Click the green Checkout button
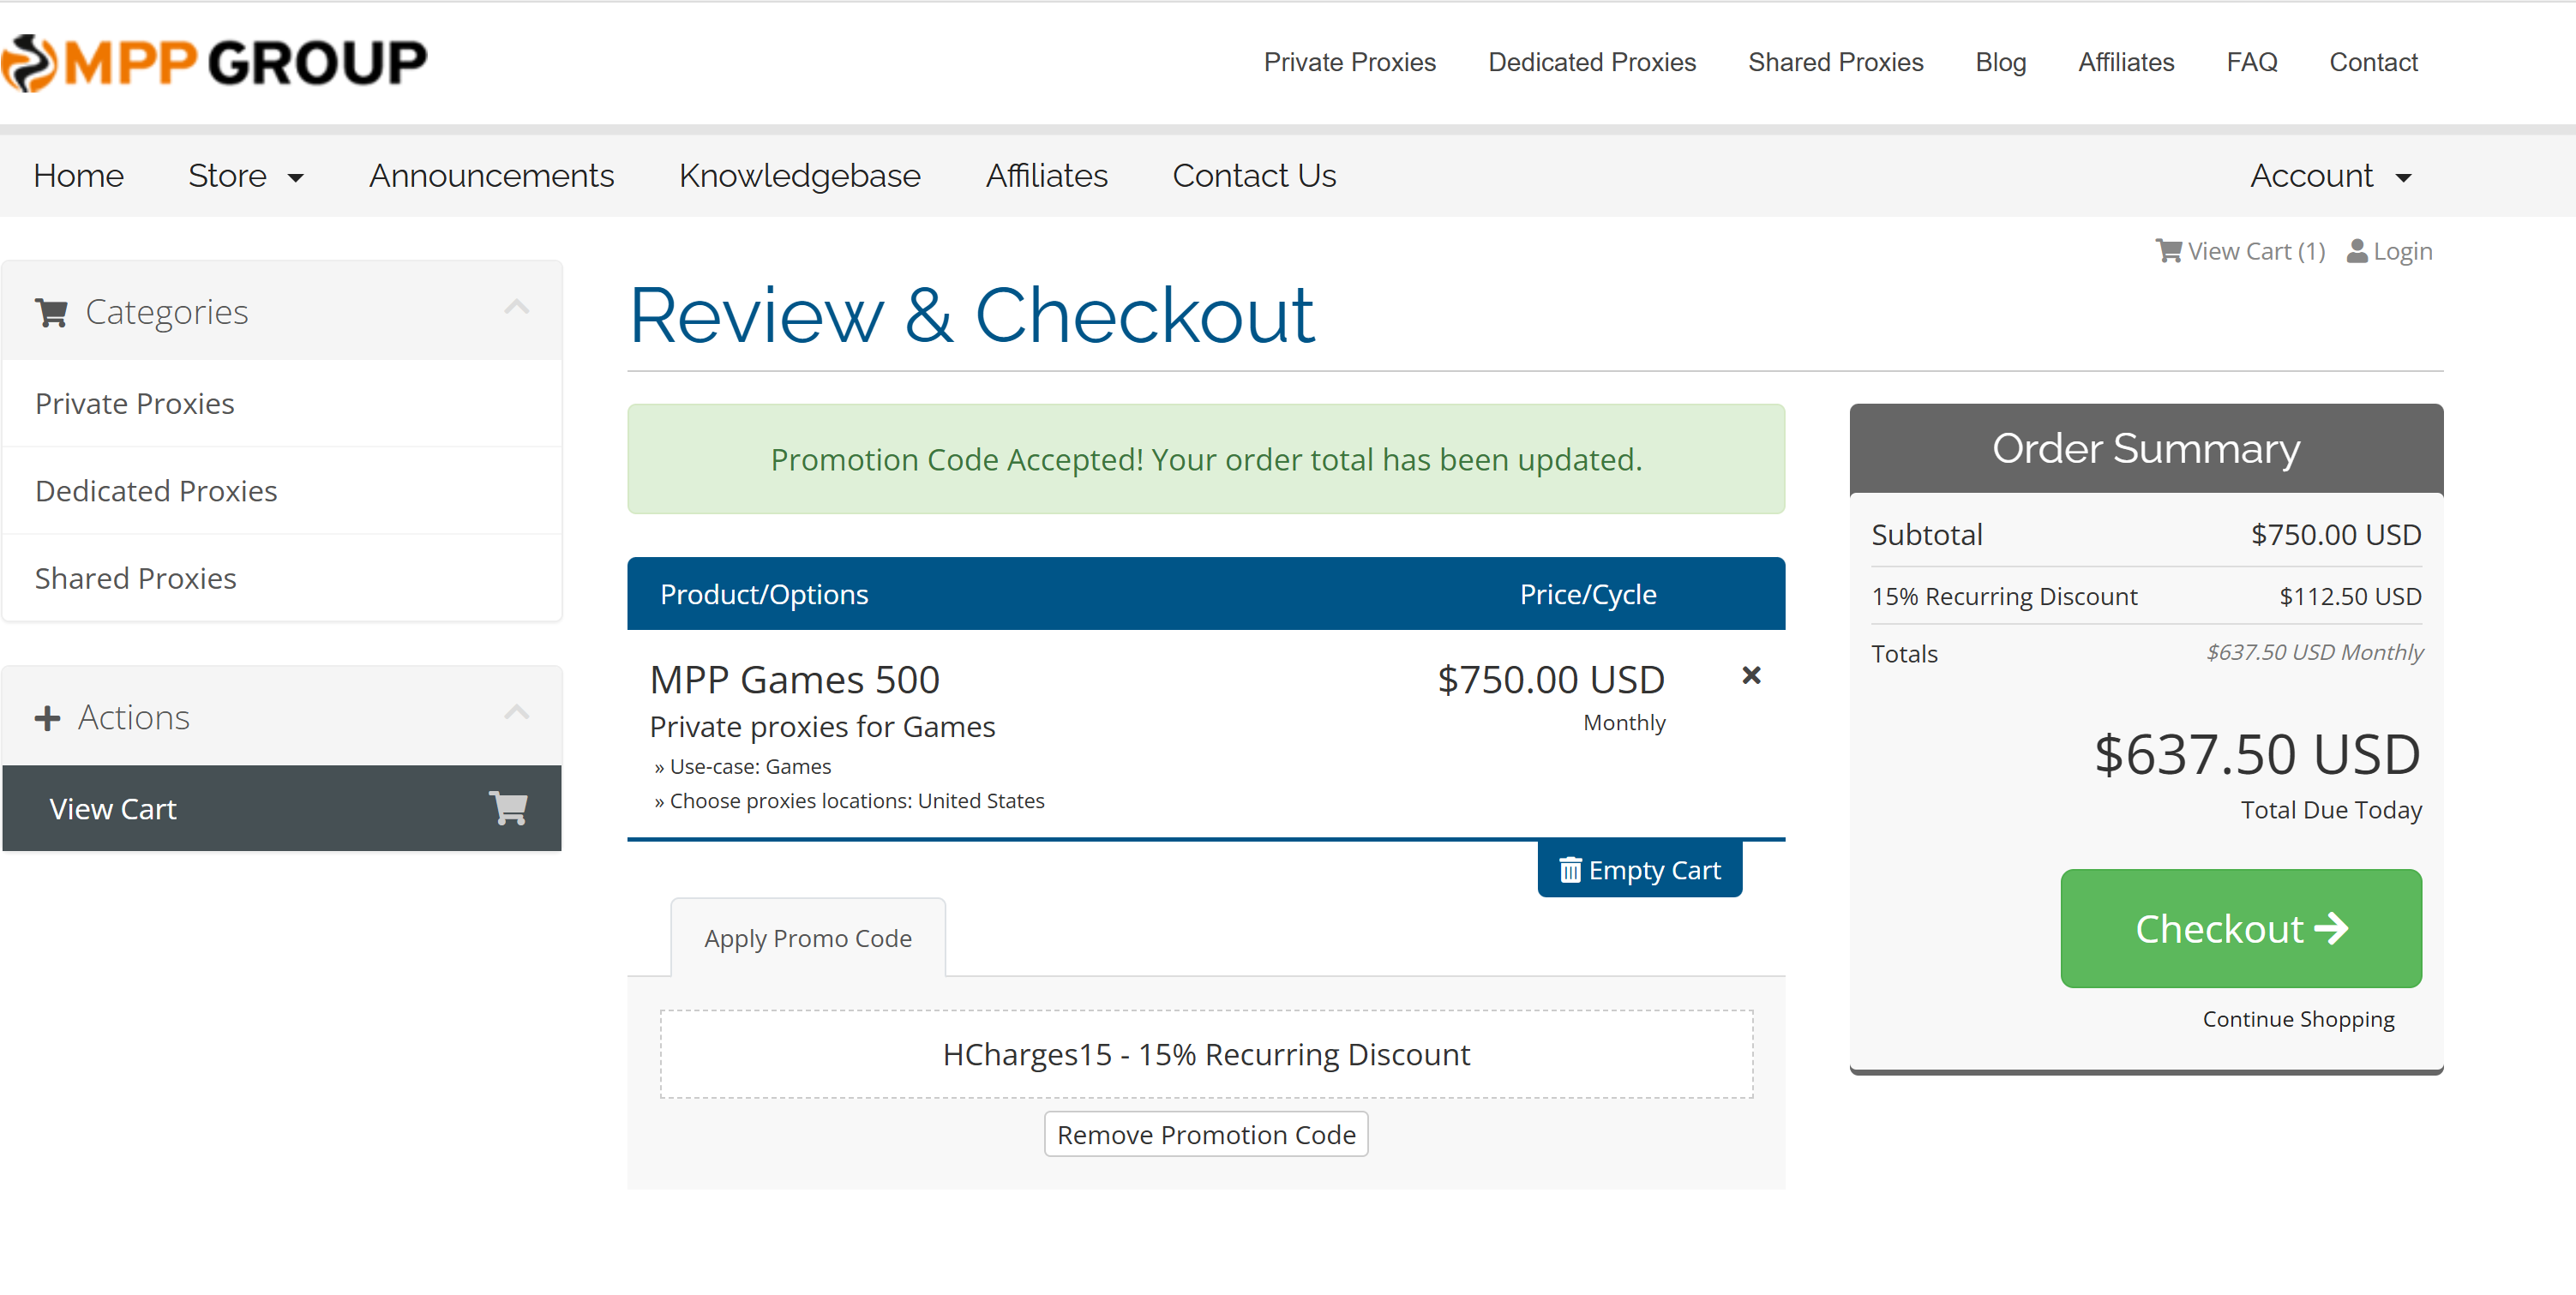 pyautogui.click(x=2240, y=929)
